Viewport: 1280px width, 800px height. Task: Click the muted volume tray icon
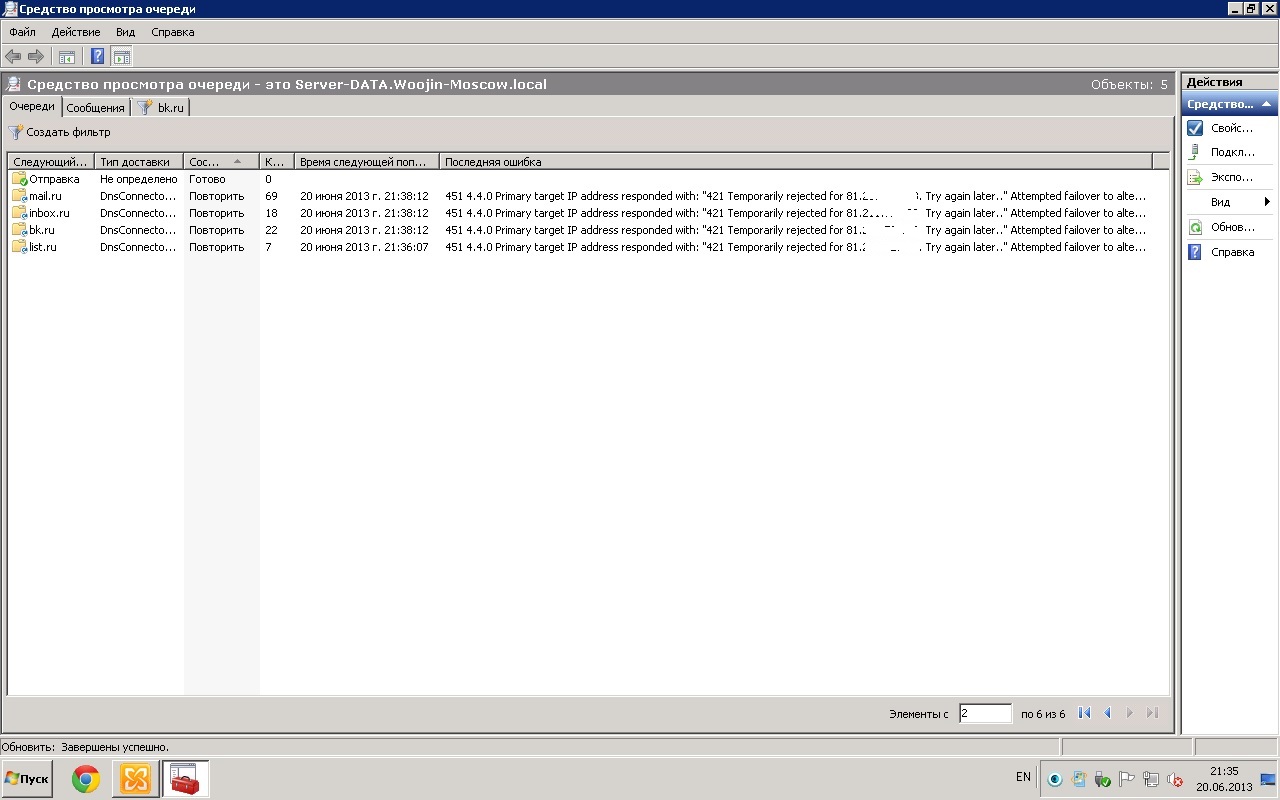coord(1175,779)
